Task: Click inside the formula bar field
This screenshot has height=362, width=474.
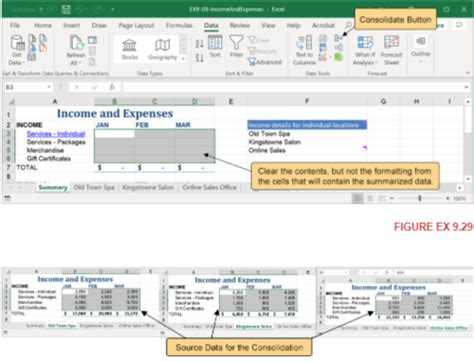Action: pos(293,87)
